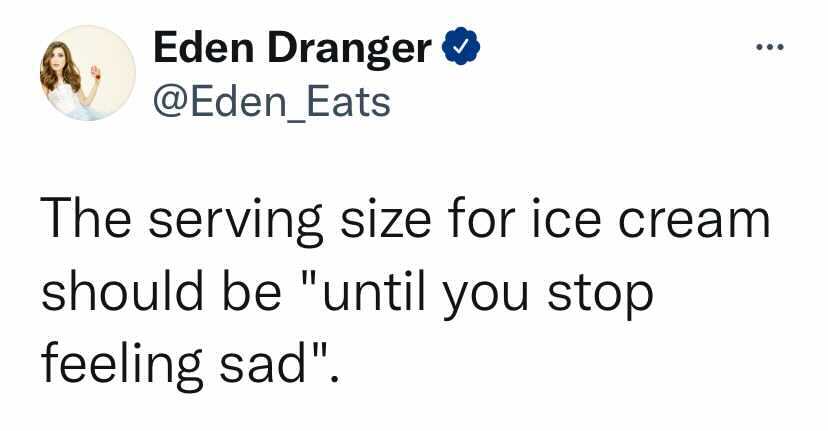Screen dimensions: 828x431
Task: Open the three-dot more options menu
Action: point(770,48)
